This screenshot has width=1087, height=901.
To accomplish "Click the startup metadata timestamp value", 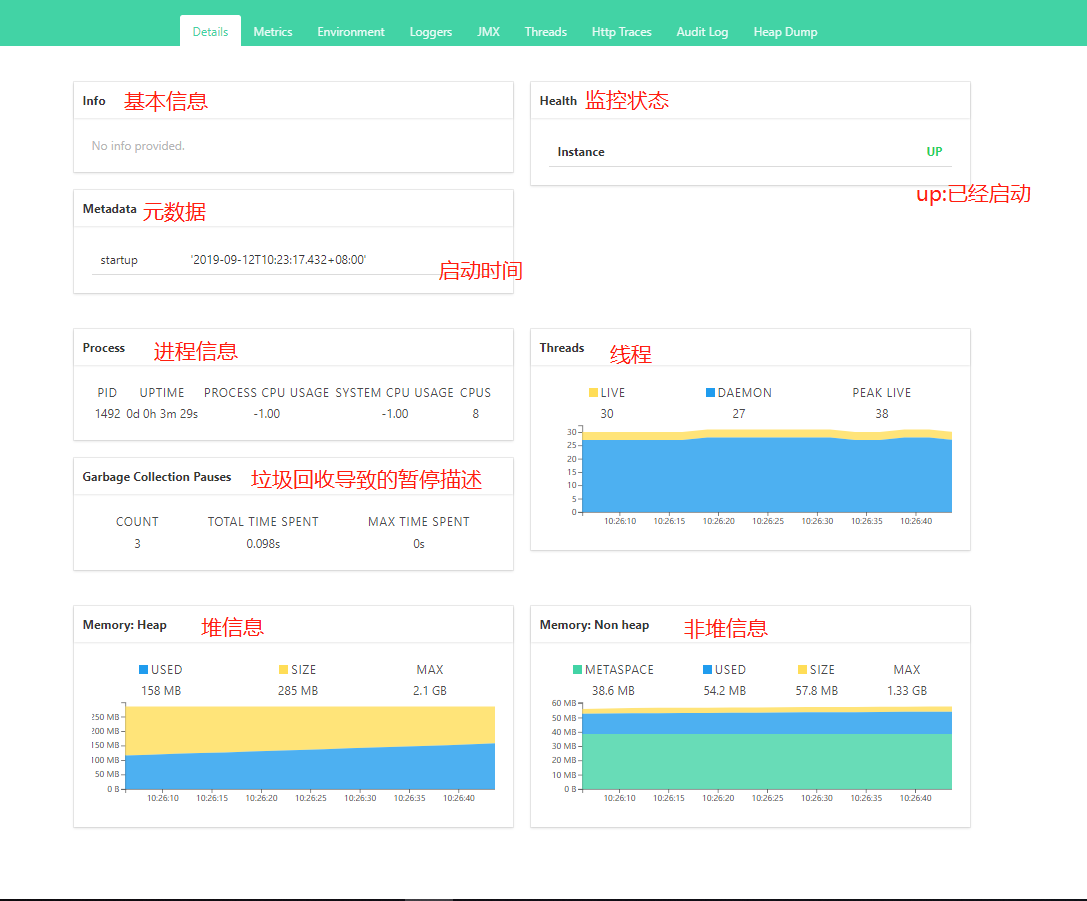I will pos(279,260).
